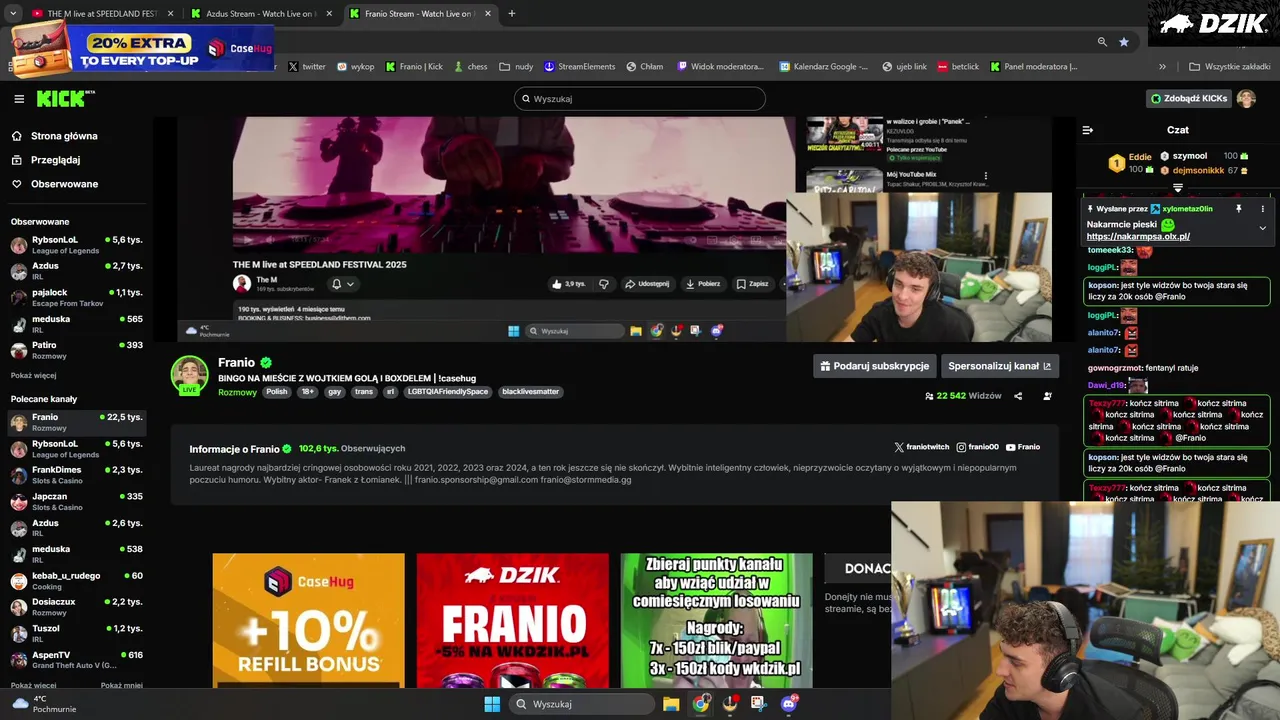The width and height of the screenshot is (1280, 720).
Task: Show more bookmarks with double chevron
Action: point(1162,67)
